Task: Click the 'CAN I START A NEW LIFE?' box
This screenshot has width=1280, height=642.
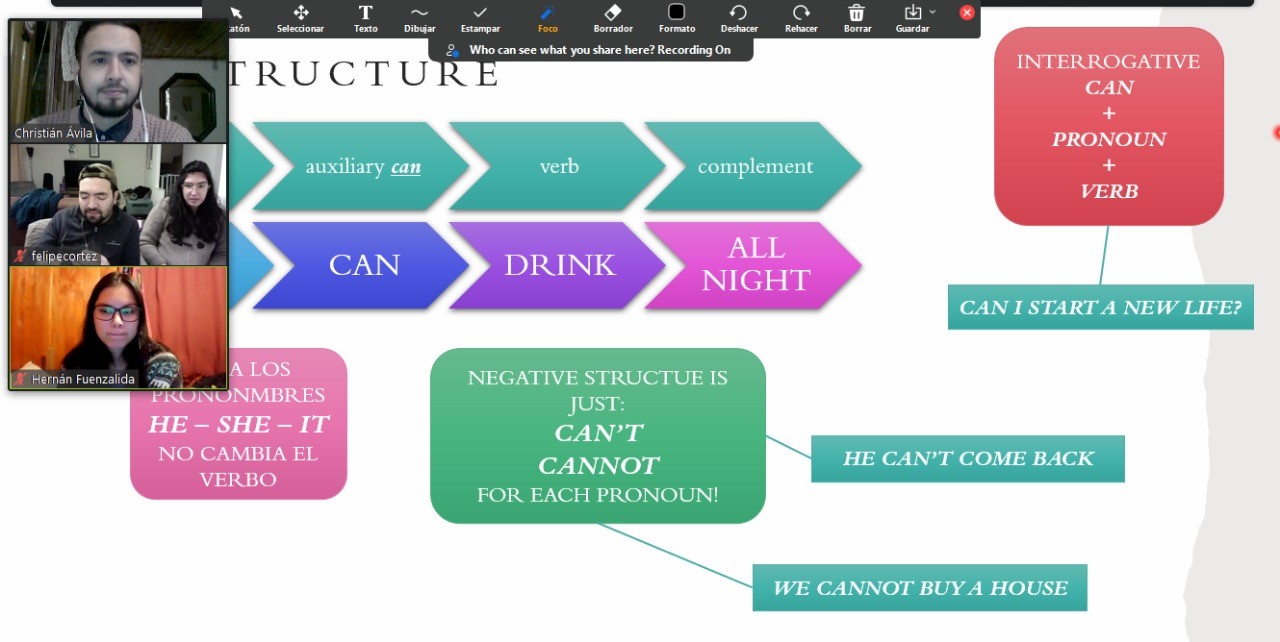Action: (x=1100, y=307)
